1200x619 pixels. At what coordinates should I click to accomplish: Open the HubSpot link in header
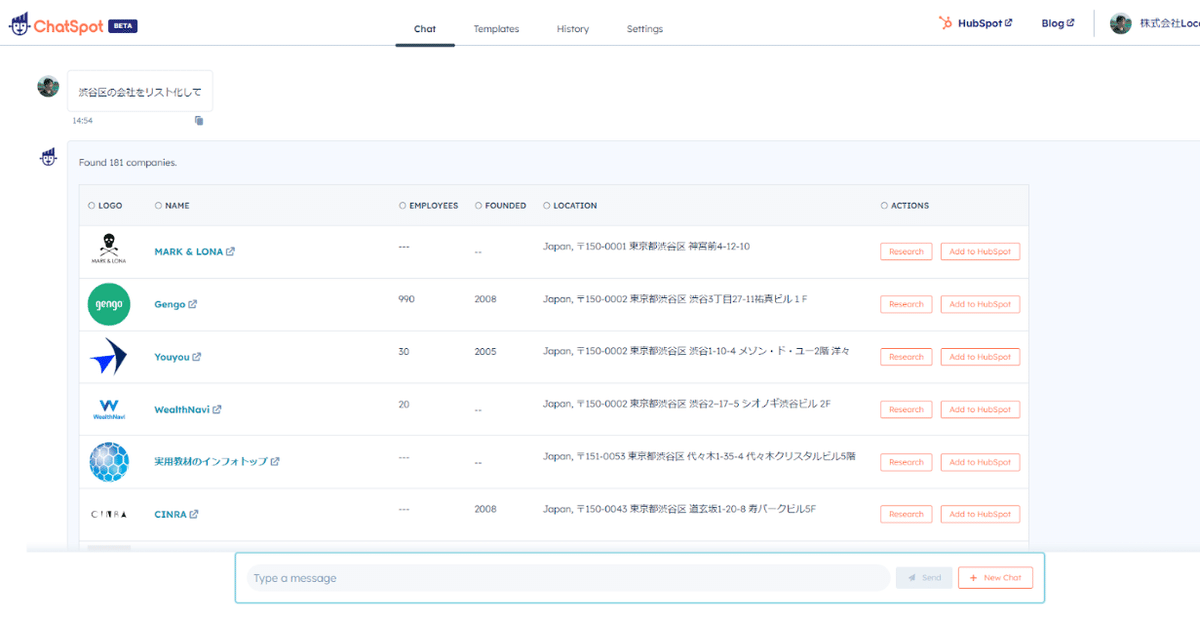coord(975,23)
